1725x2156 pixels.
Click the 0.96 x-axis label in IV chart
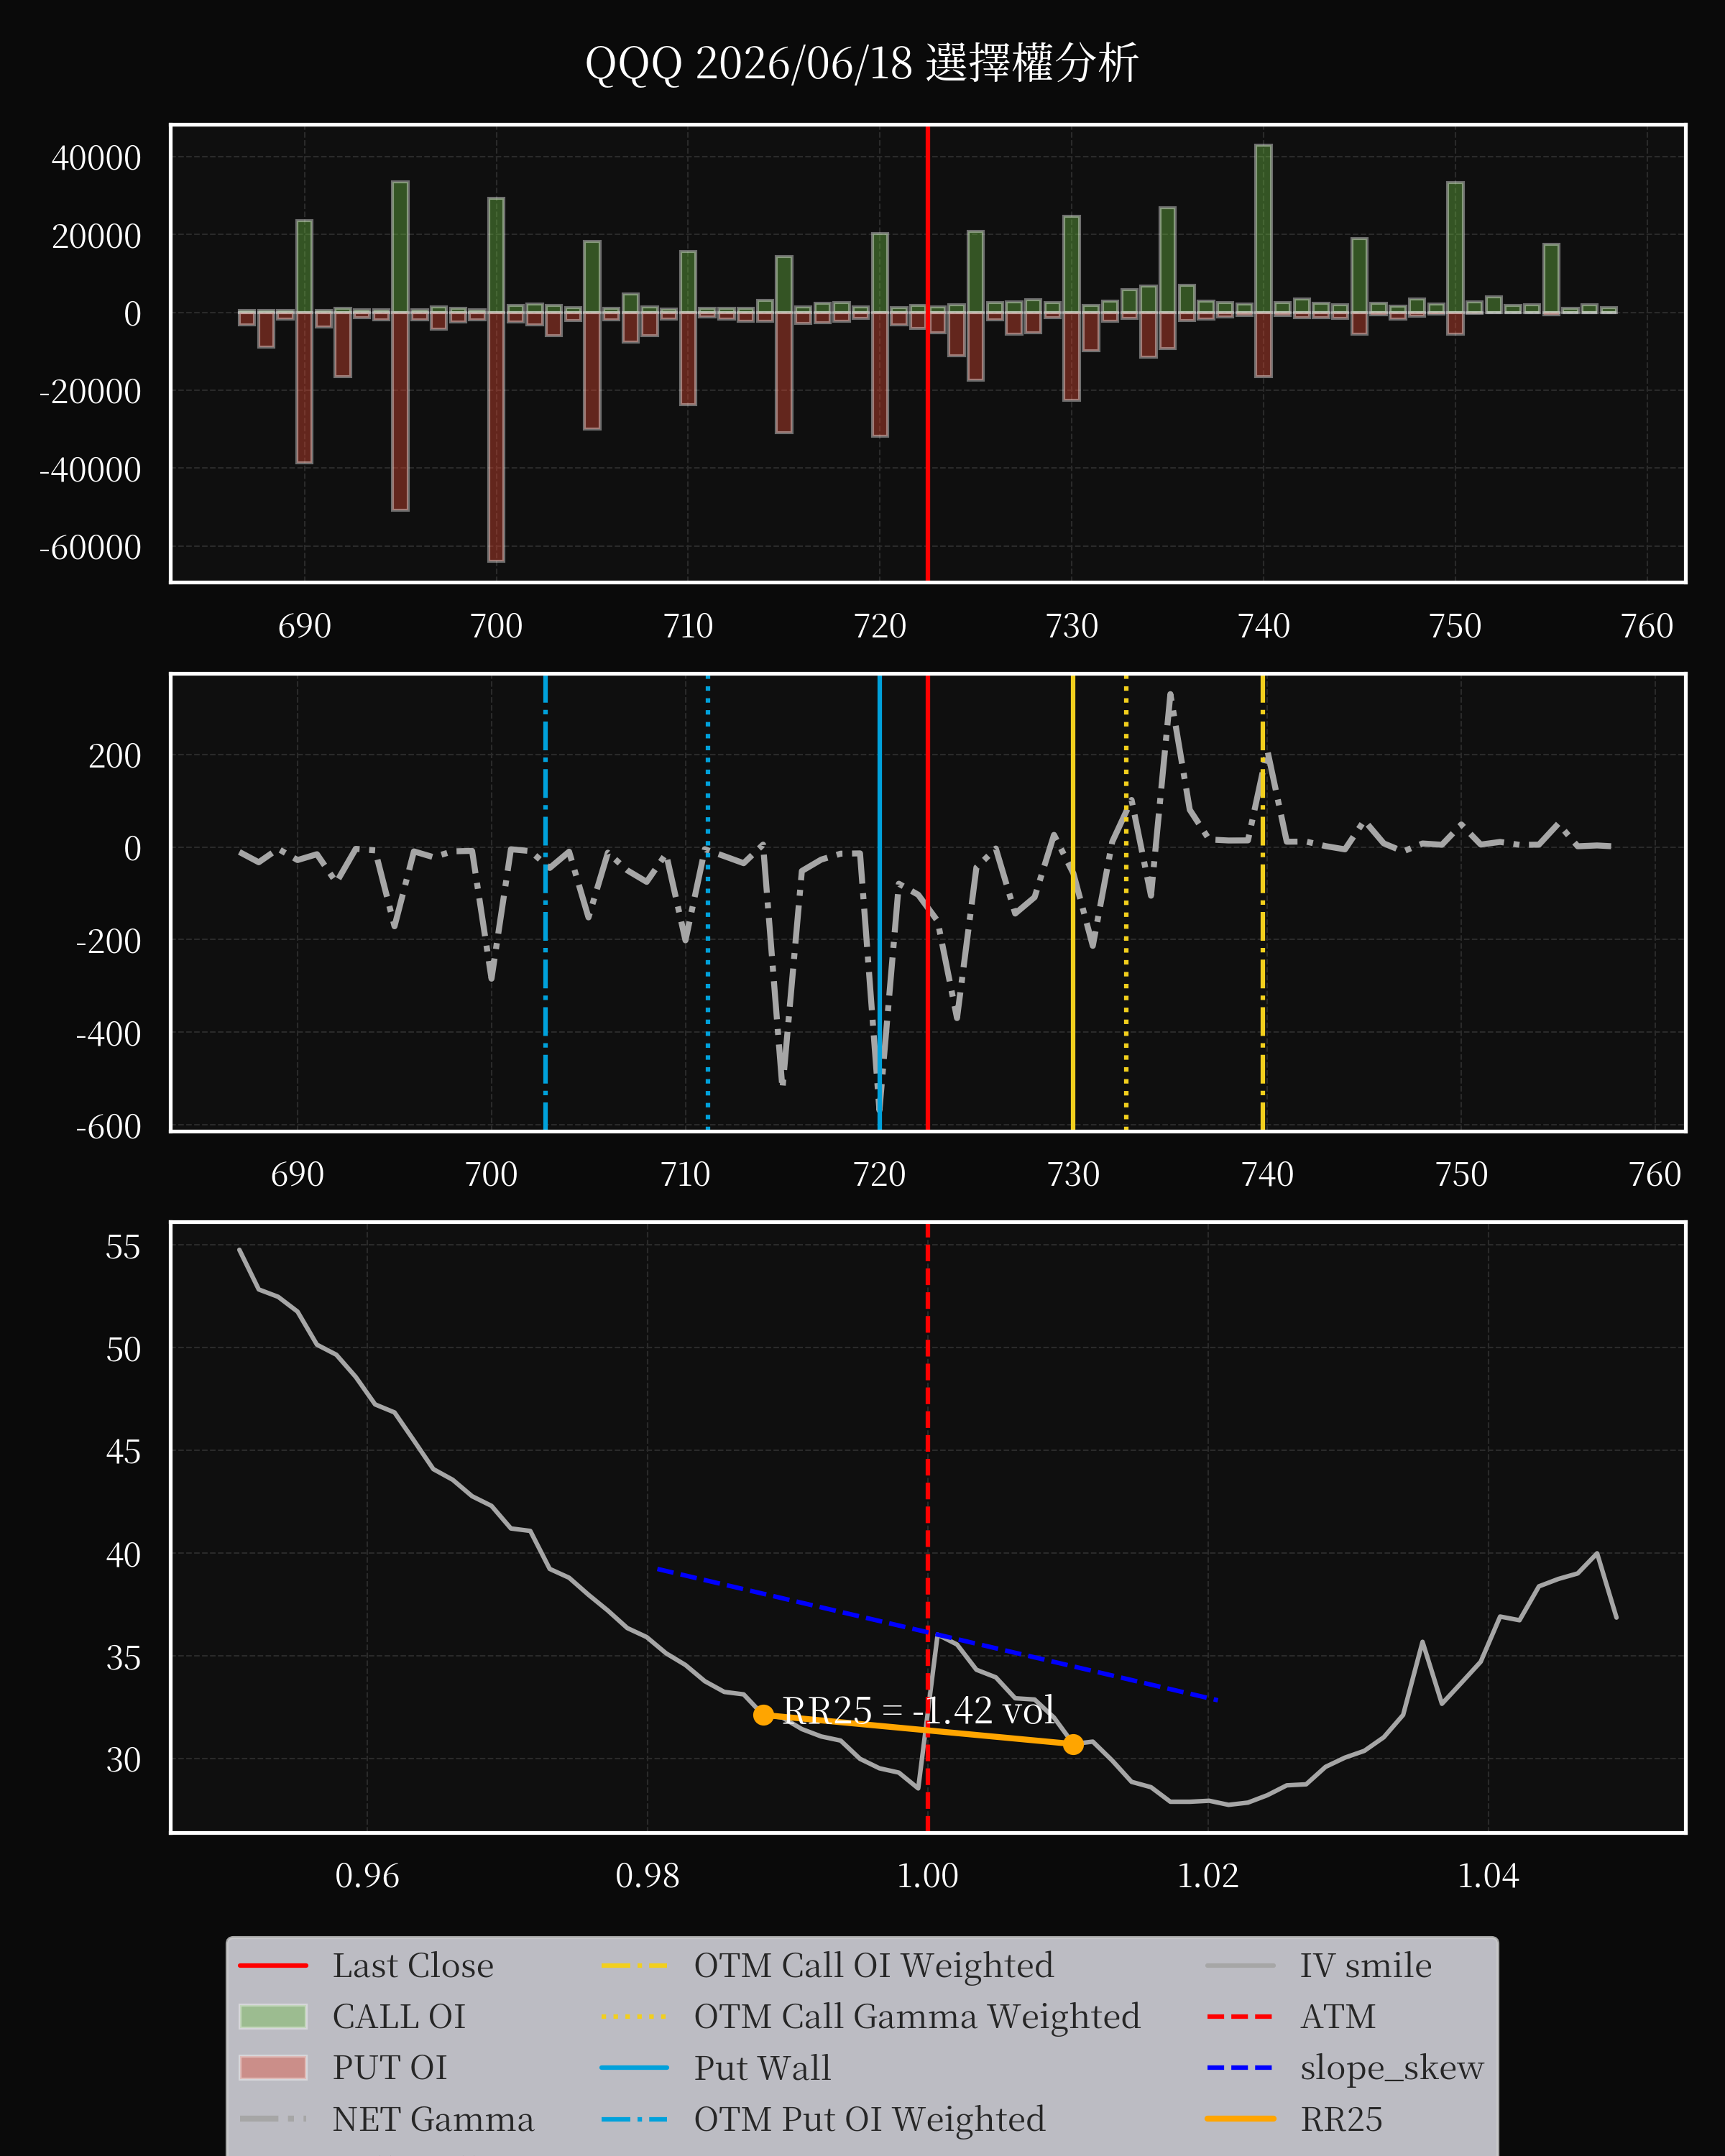367,1875
